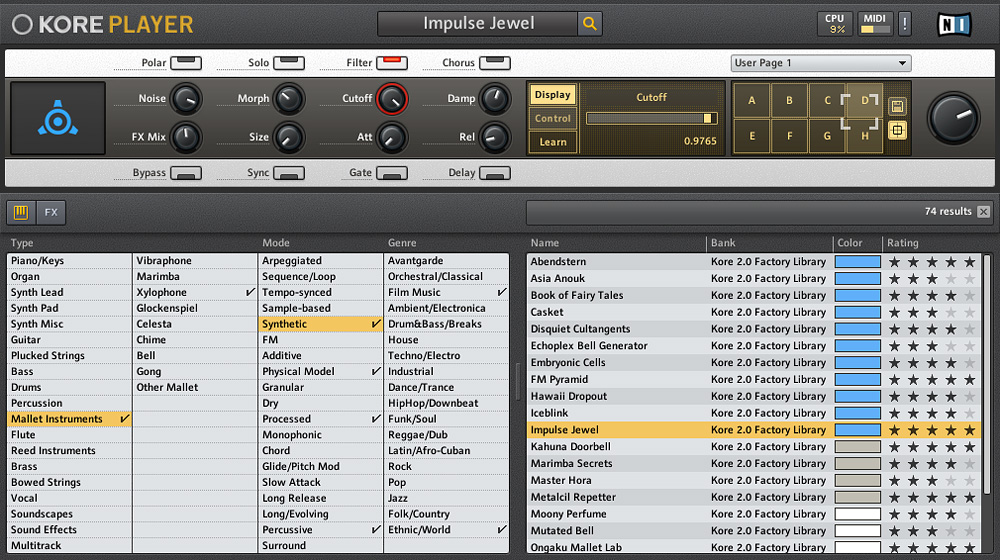Toggle the Bypass switch

[186, 173]
